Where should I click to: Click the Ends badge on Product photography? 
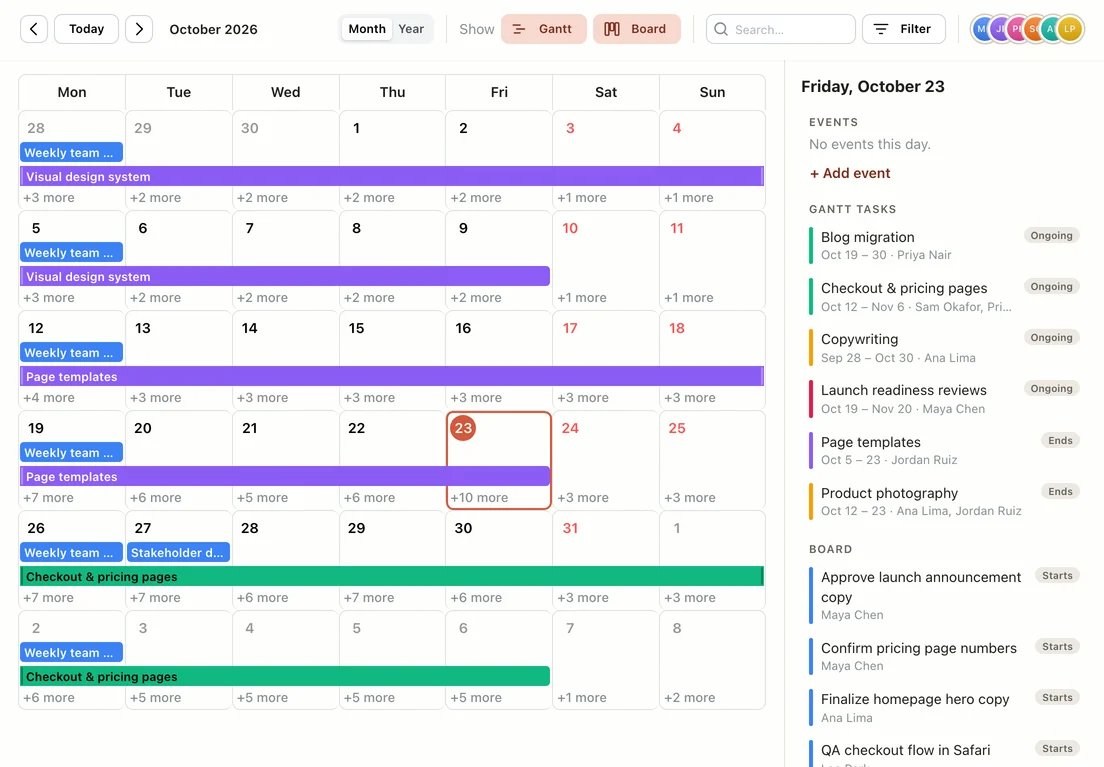pyautogui.click(x=1060, y=492)
